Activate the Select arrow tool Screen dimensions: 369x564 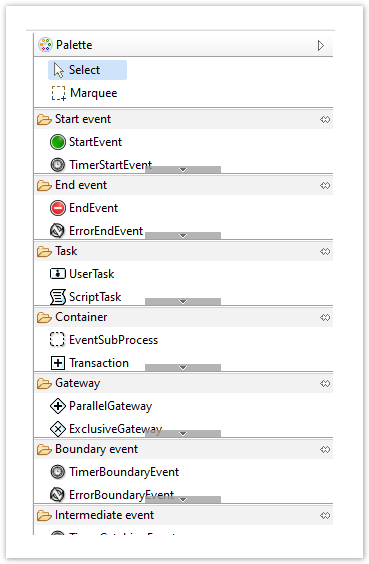tap(87, 70)
